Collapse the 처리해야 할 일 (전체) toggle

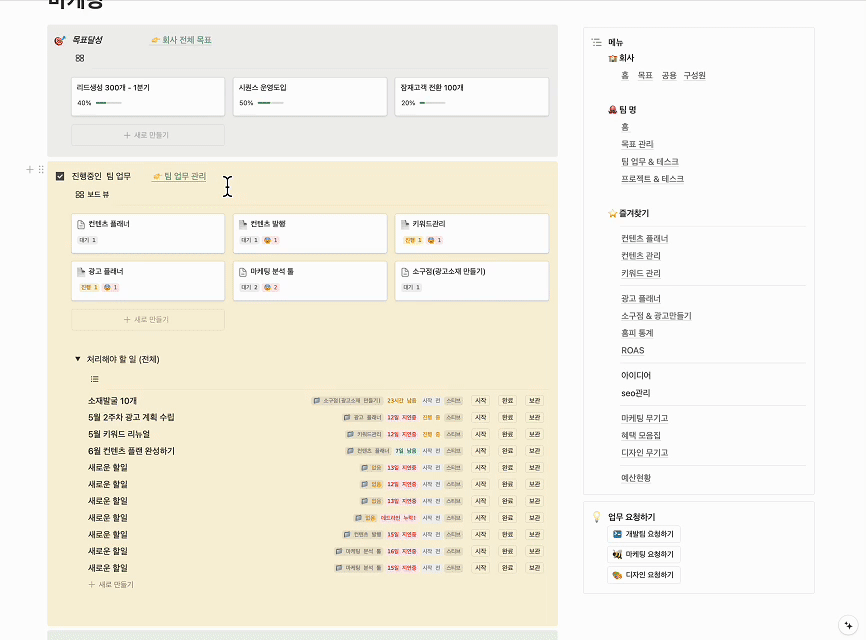point(78,359)
